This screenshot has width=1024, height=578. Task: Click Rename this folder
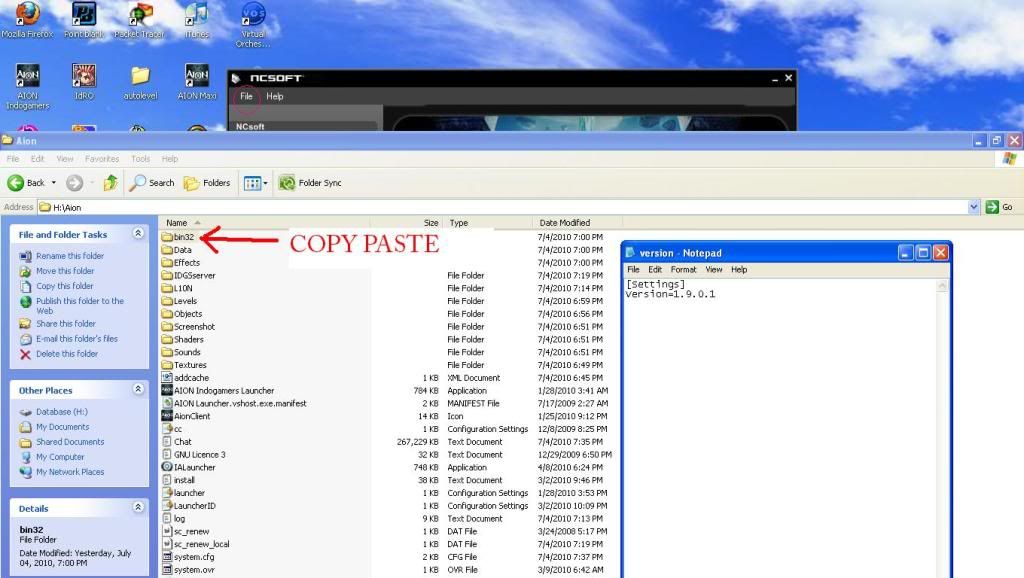[x=70, y=256]
